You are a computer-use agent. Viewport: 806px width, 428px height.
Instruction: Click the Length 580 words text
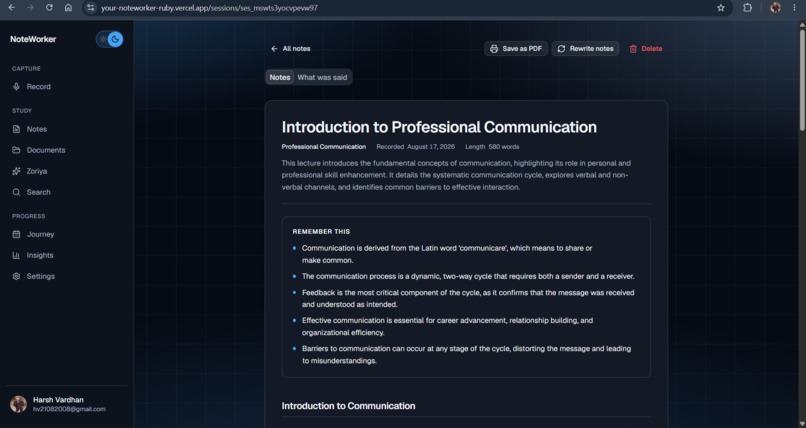[492, 147]
